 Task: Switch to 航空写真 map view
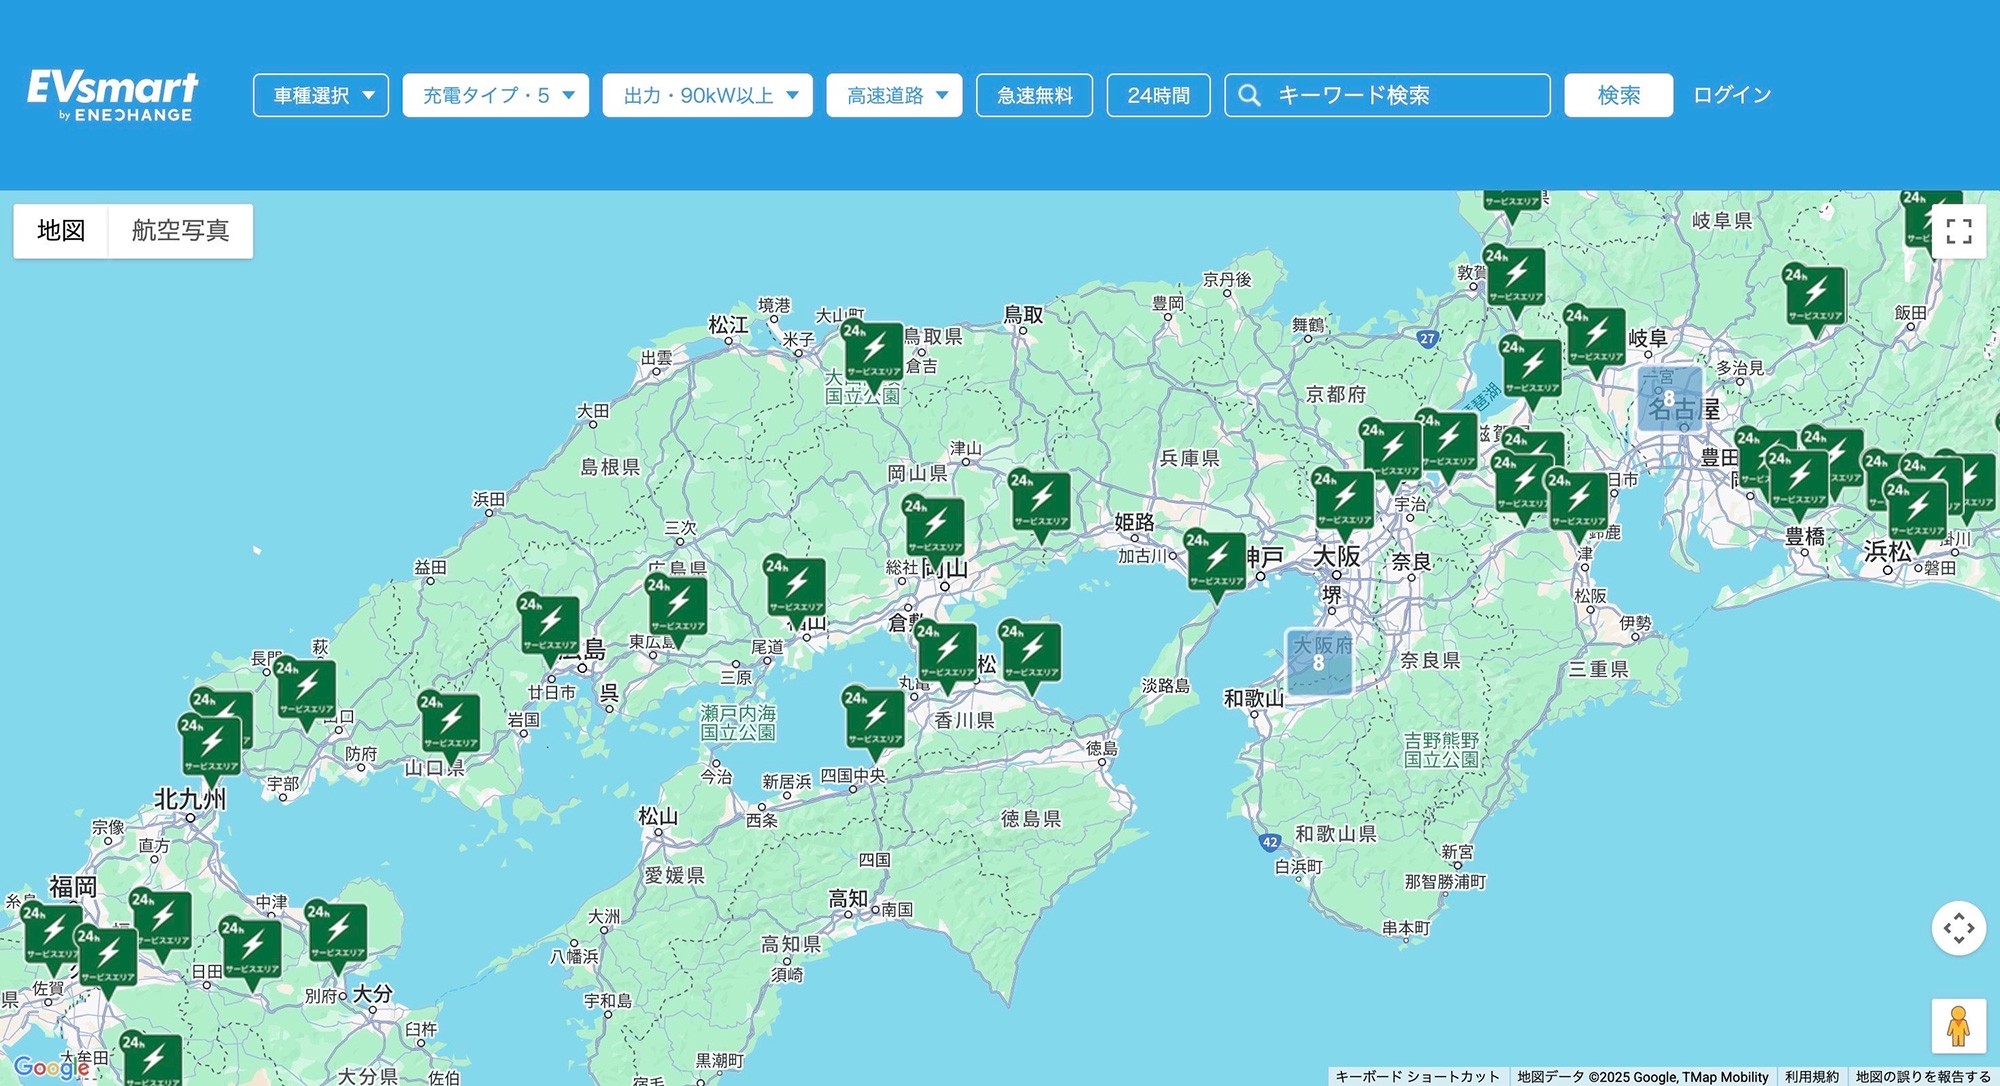coord(180,231)
